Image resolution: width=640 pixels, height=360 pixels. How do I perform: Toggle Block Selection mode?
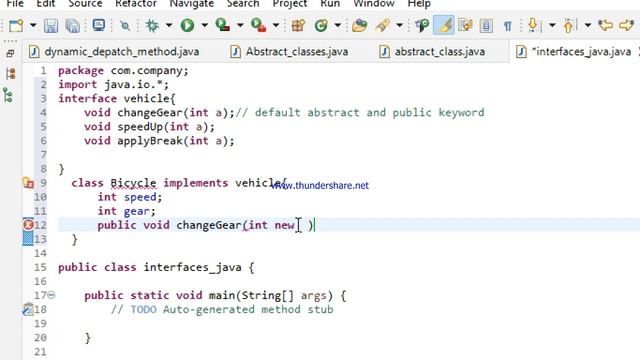486,25
